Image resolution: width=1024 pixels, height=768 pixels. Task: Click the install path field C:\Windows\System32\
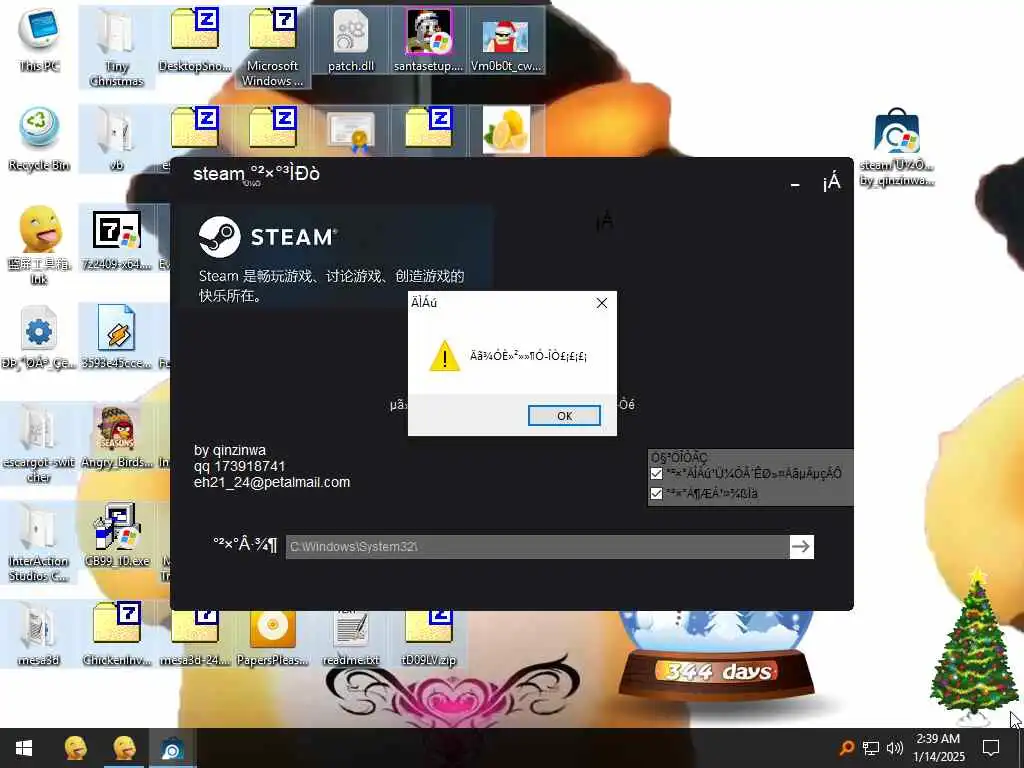point(537,547)
